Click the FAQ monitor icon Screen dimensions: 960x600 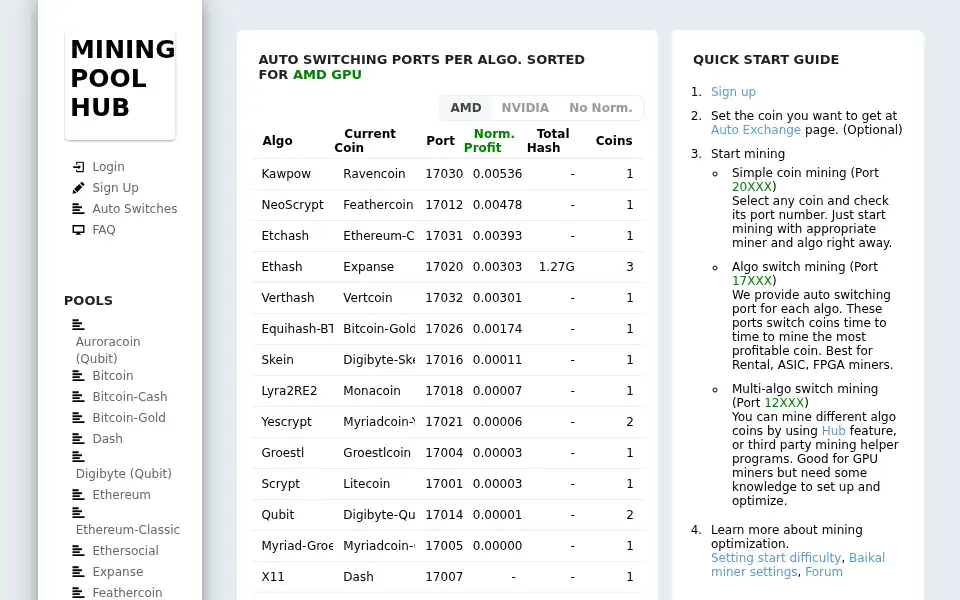pyautogui.click(x=78, y=230)
